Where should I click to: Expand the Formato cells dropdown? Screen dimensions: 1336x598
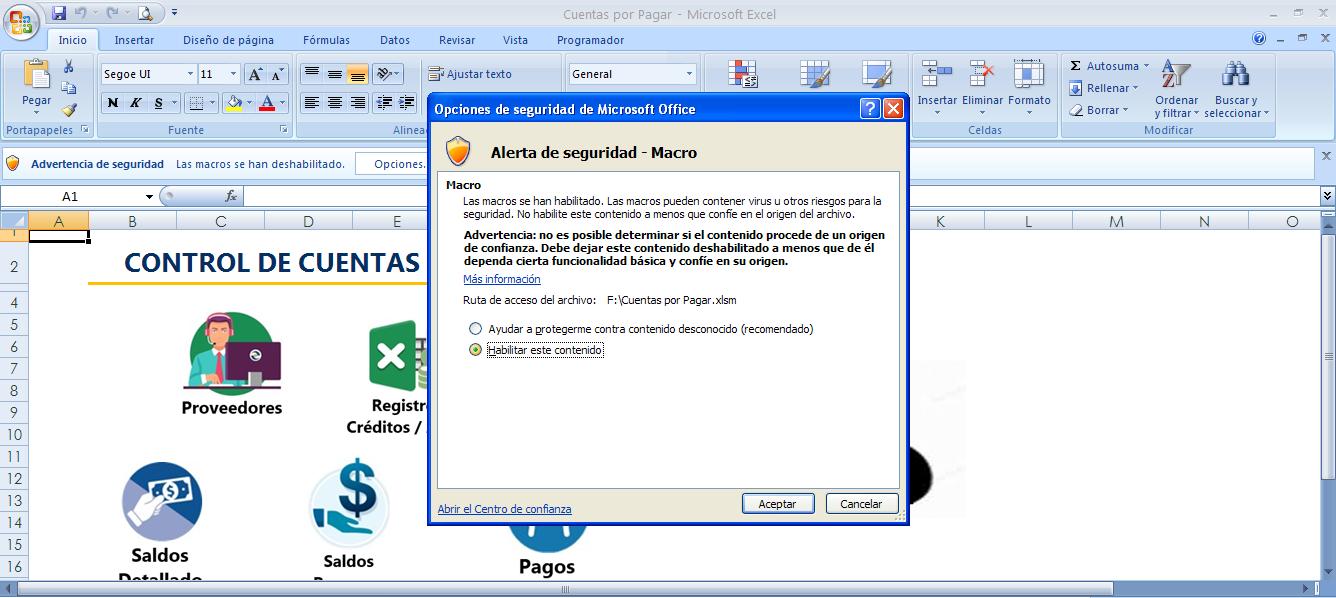click(x=1029, y=112)
